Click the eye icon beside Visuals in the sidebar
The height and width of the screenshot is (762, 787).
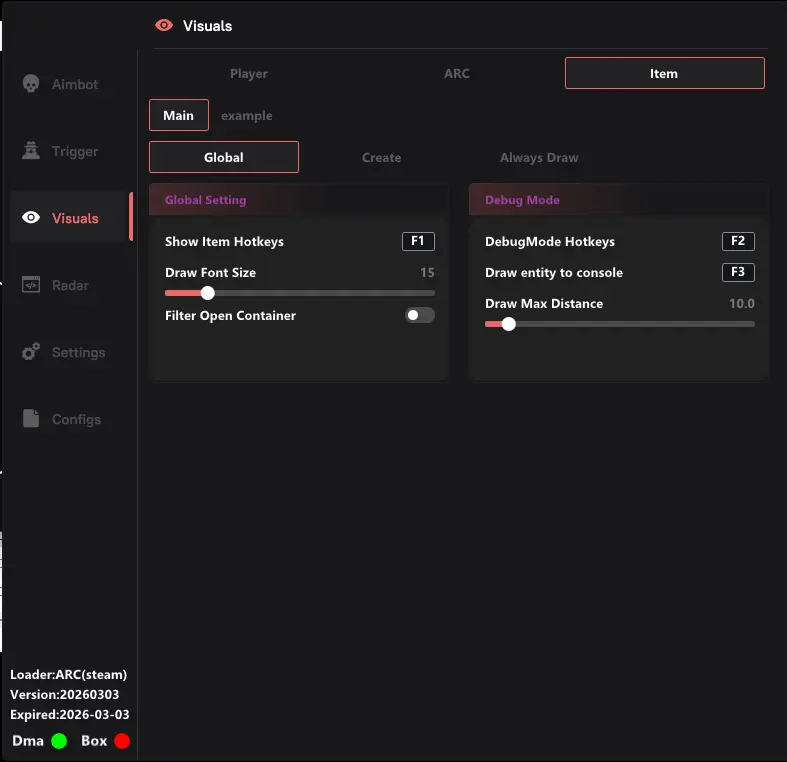click(x=31, y=218)
